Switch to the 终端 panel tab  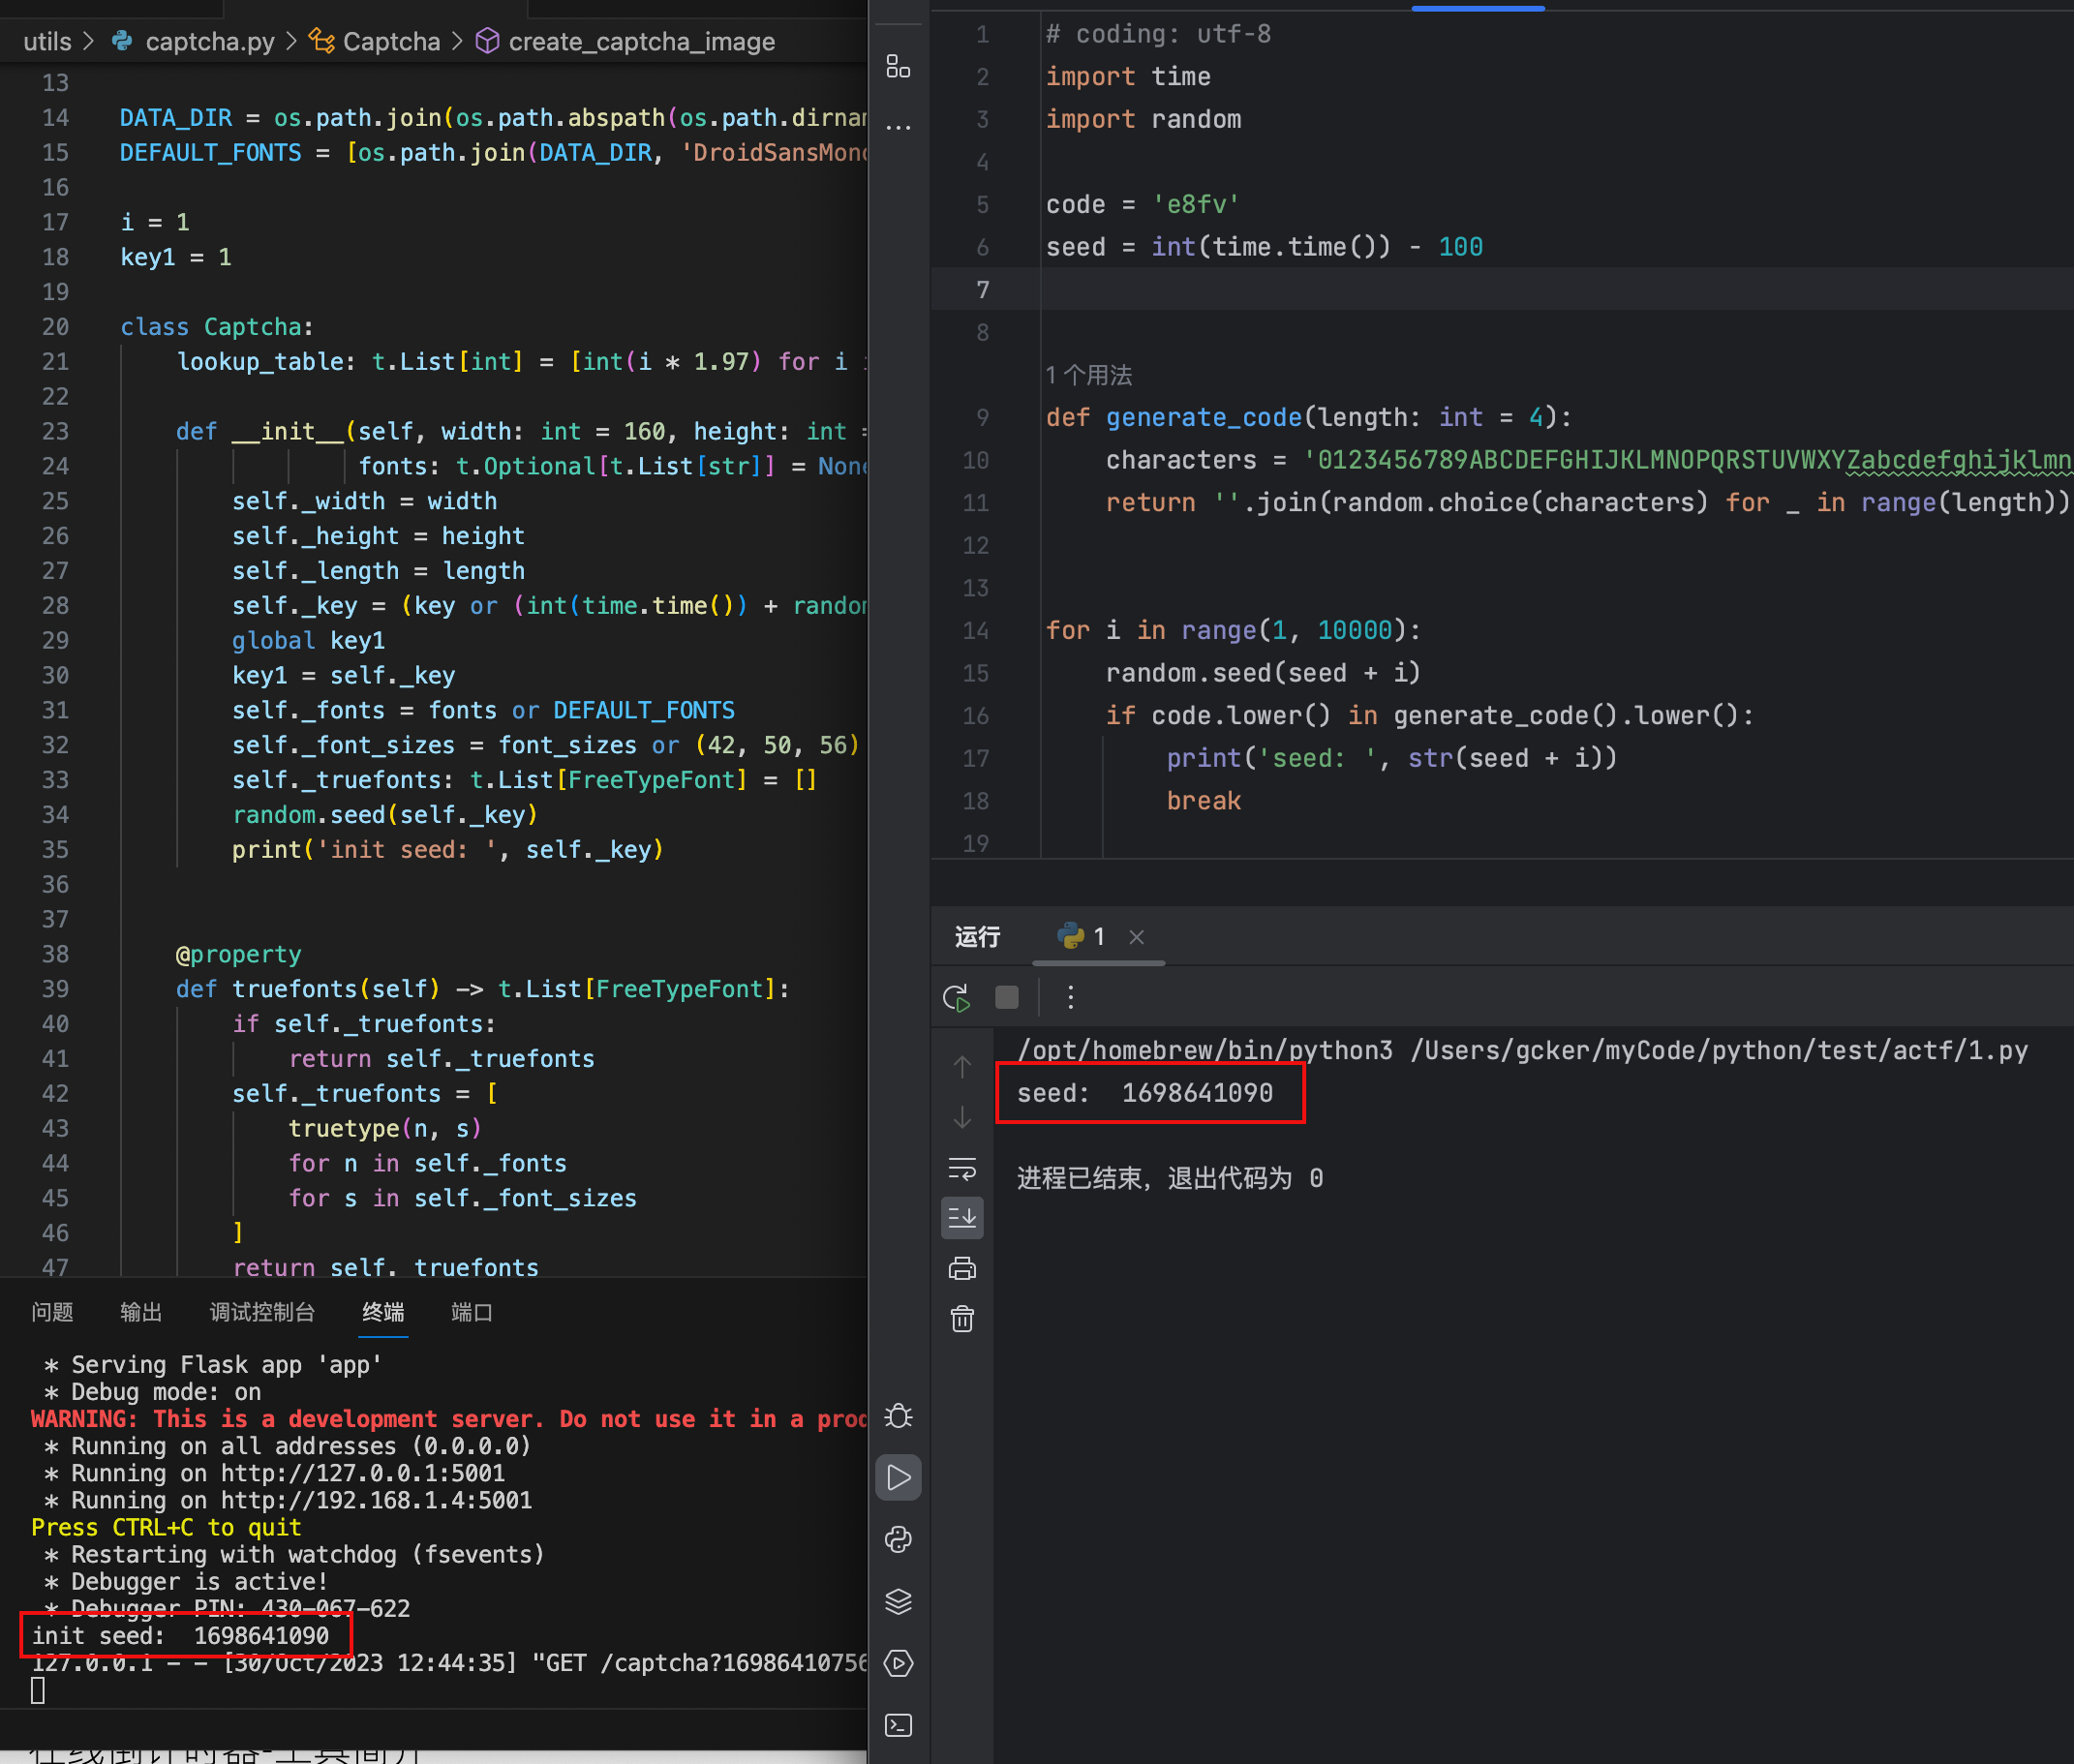coord(383,1312)
